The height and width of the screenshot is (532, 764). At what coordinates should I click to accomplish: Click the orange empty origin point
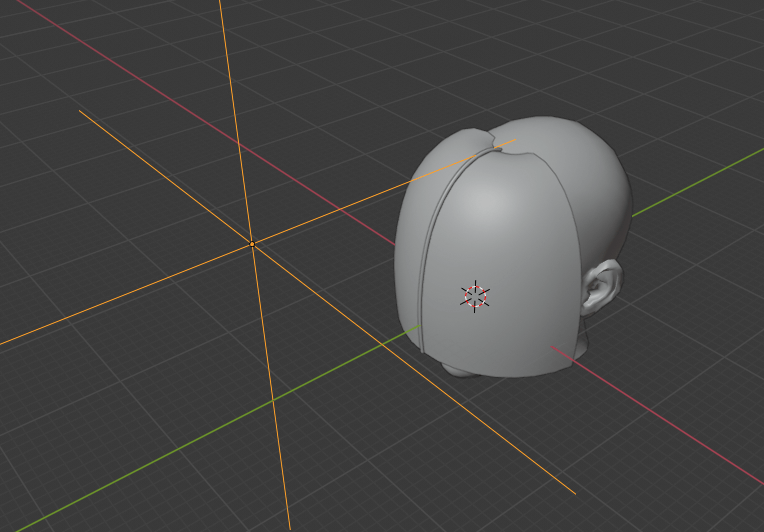252,244
